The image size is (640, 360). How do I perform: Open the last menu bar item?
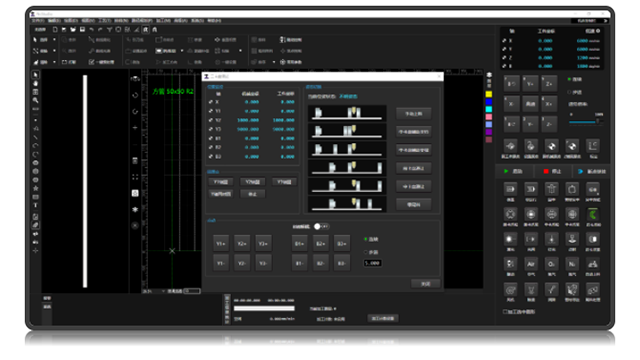click(x=214, y=20)
